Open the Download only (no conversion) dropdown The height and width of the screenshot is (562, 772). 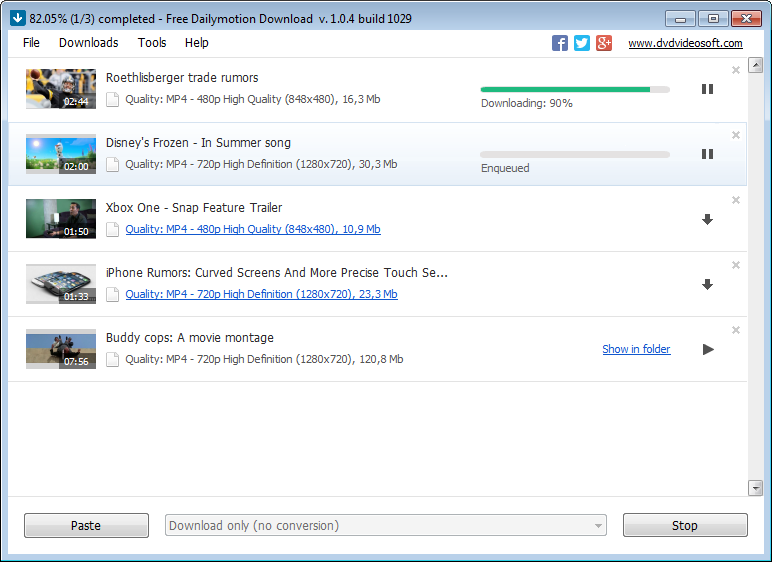tap(386, 526)
